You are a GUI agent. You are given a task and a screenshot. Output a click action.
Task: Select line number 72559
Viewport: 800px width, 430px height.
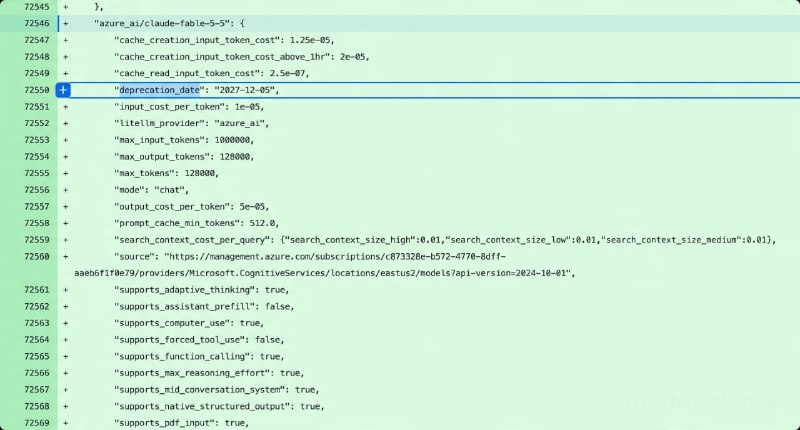[37, 240]
